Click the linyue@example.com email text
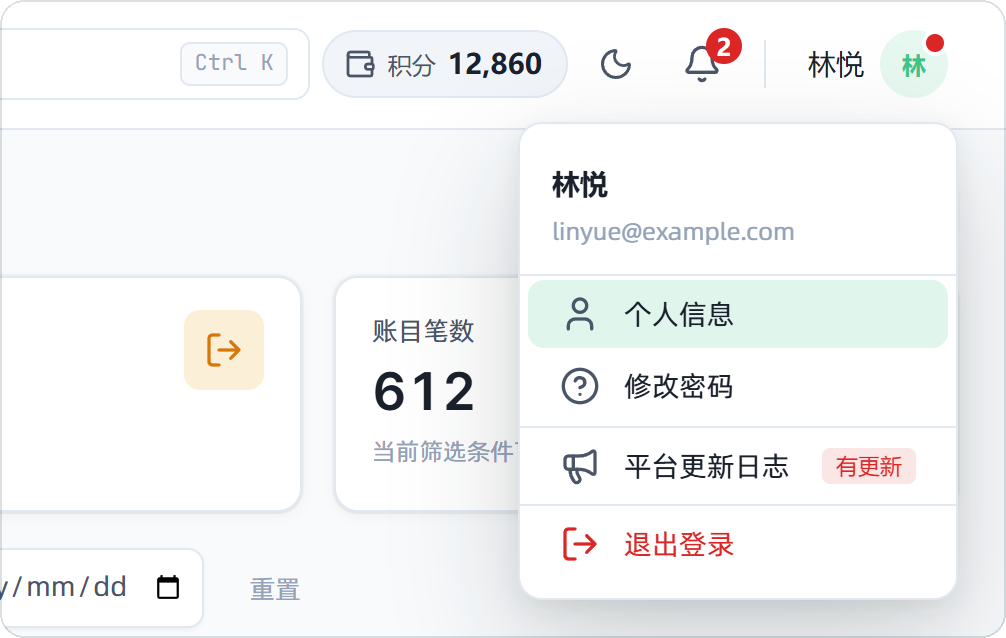This screenshot has height=638, width=1006. (674, 232)
